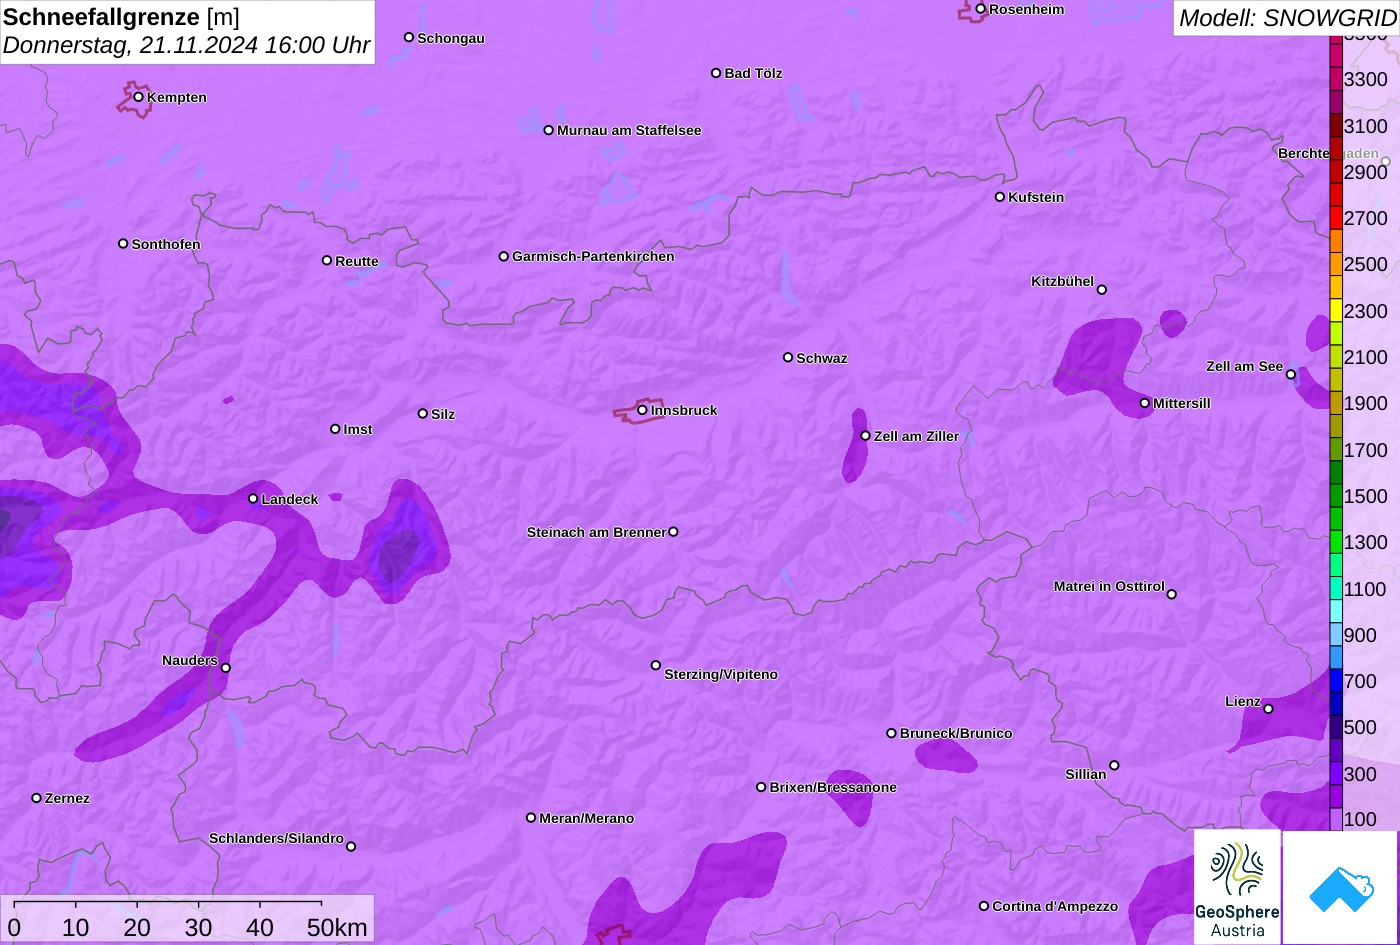The image size is (1400, 945).
Task: Click the Rosenheim marker circle
Action: [980, 9]
